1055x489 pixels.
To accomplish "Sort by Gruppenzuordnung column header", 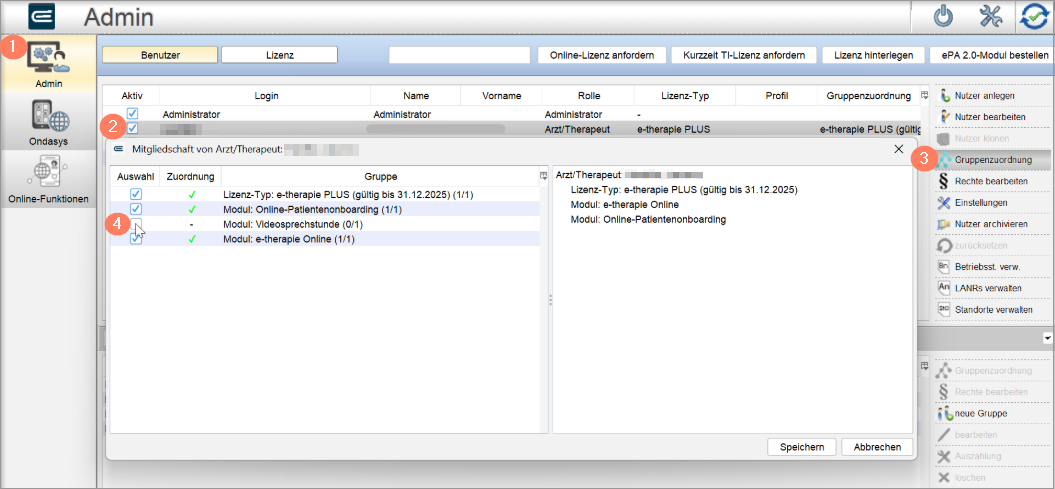I will (x=869, y=96).
